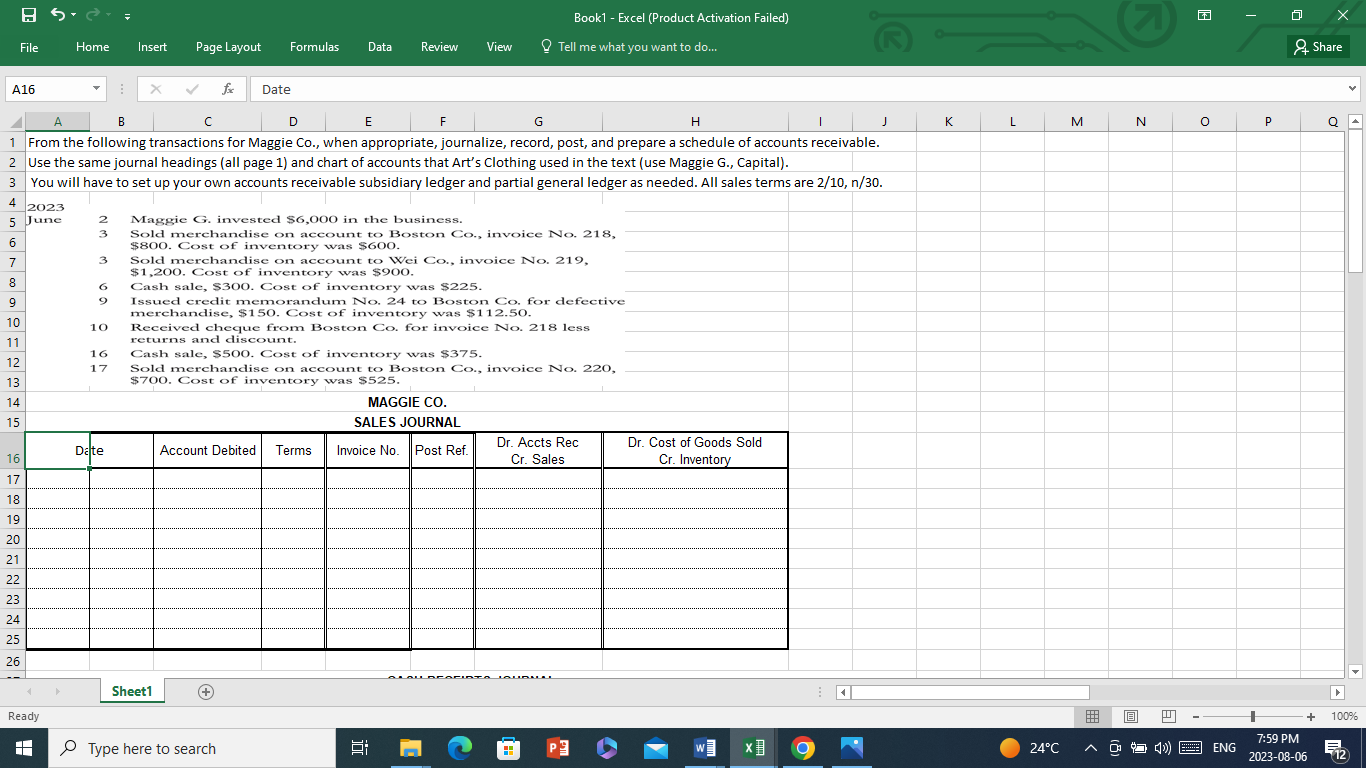Click the Share button

pyautogui.click(x=1317, y=46)
